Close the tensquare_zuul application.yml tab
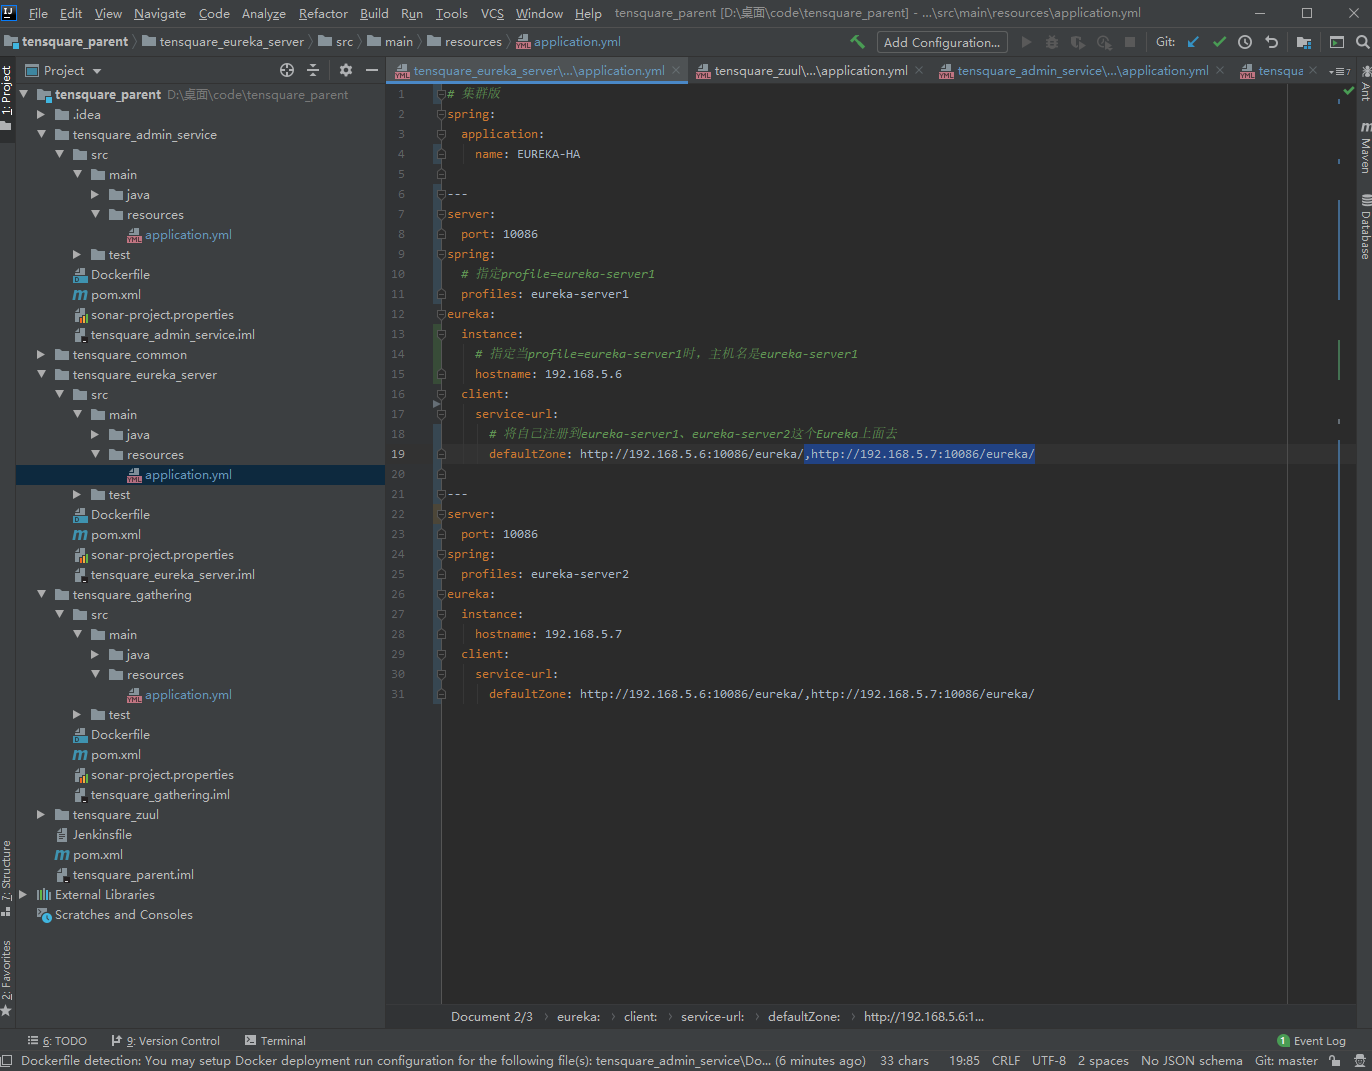Screen dimensions: 1372x1071 point(919,70)
